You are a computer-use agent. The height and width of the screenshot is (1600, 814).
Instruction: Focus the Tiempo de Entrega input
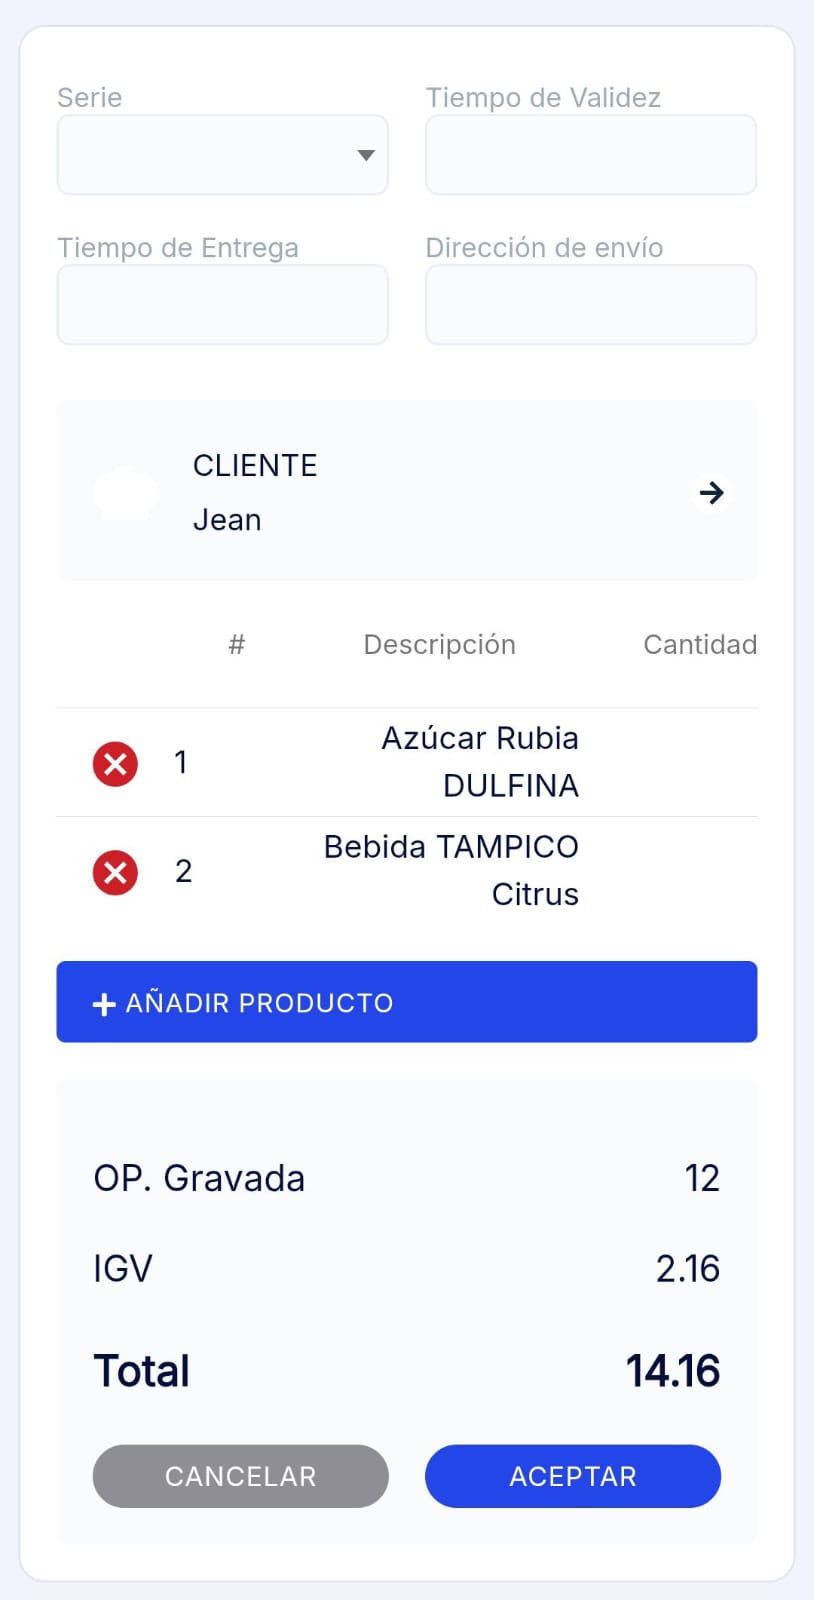click(x=222, y=305)
